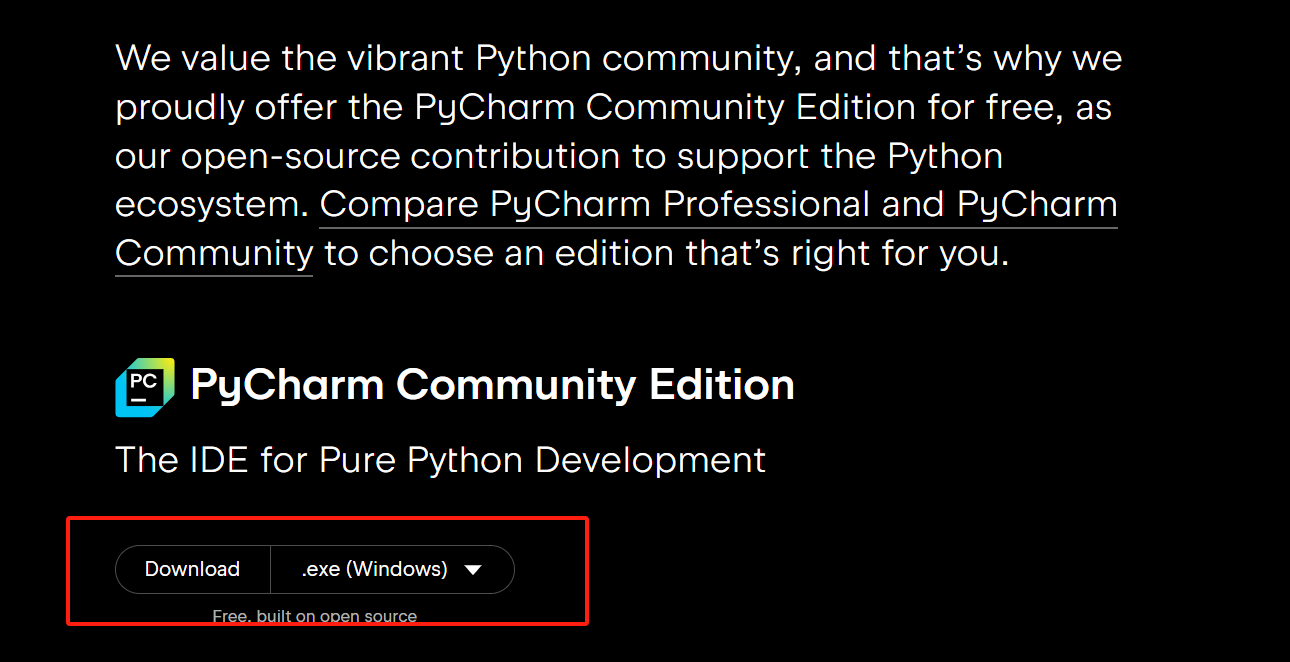The height and width of the screenshot is (662, 1290).
Task: Select The IDE for Pure Python tagline
Action: click(x=440, y=460)
